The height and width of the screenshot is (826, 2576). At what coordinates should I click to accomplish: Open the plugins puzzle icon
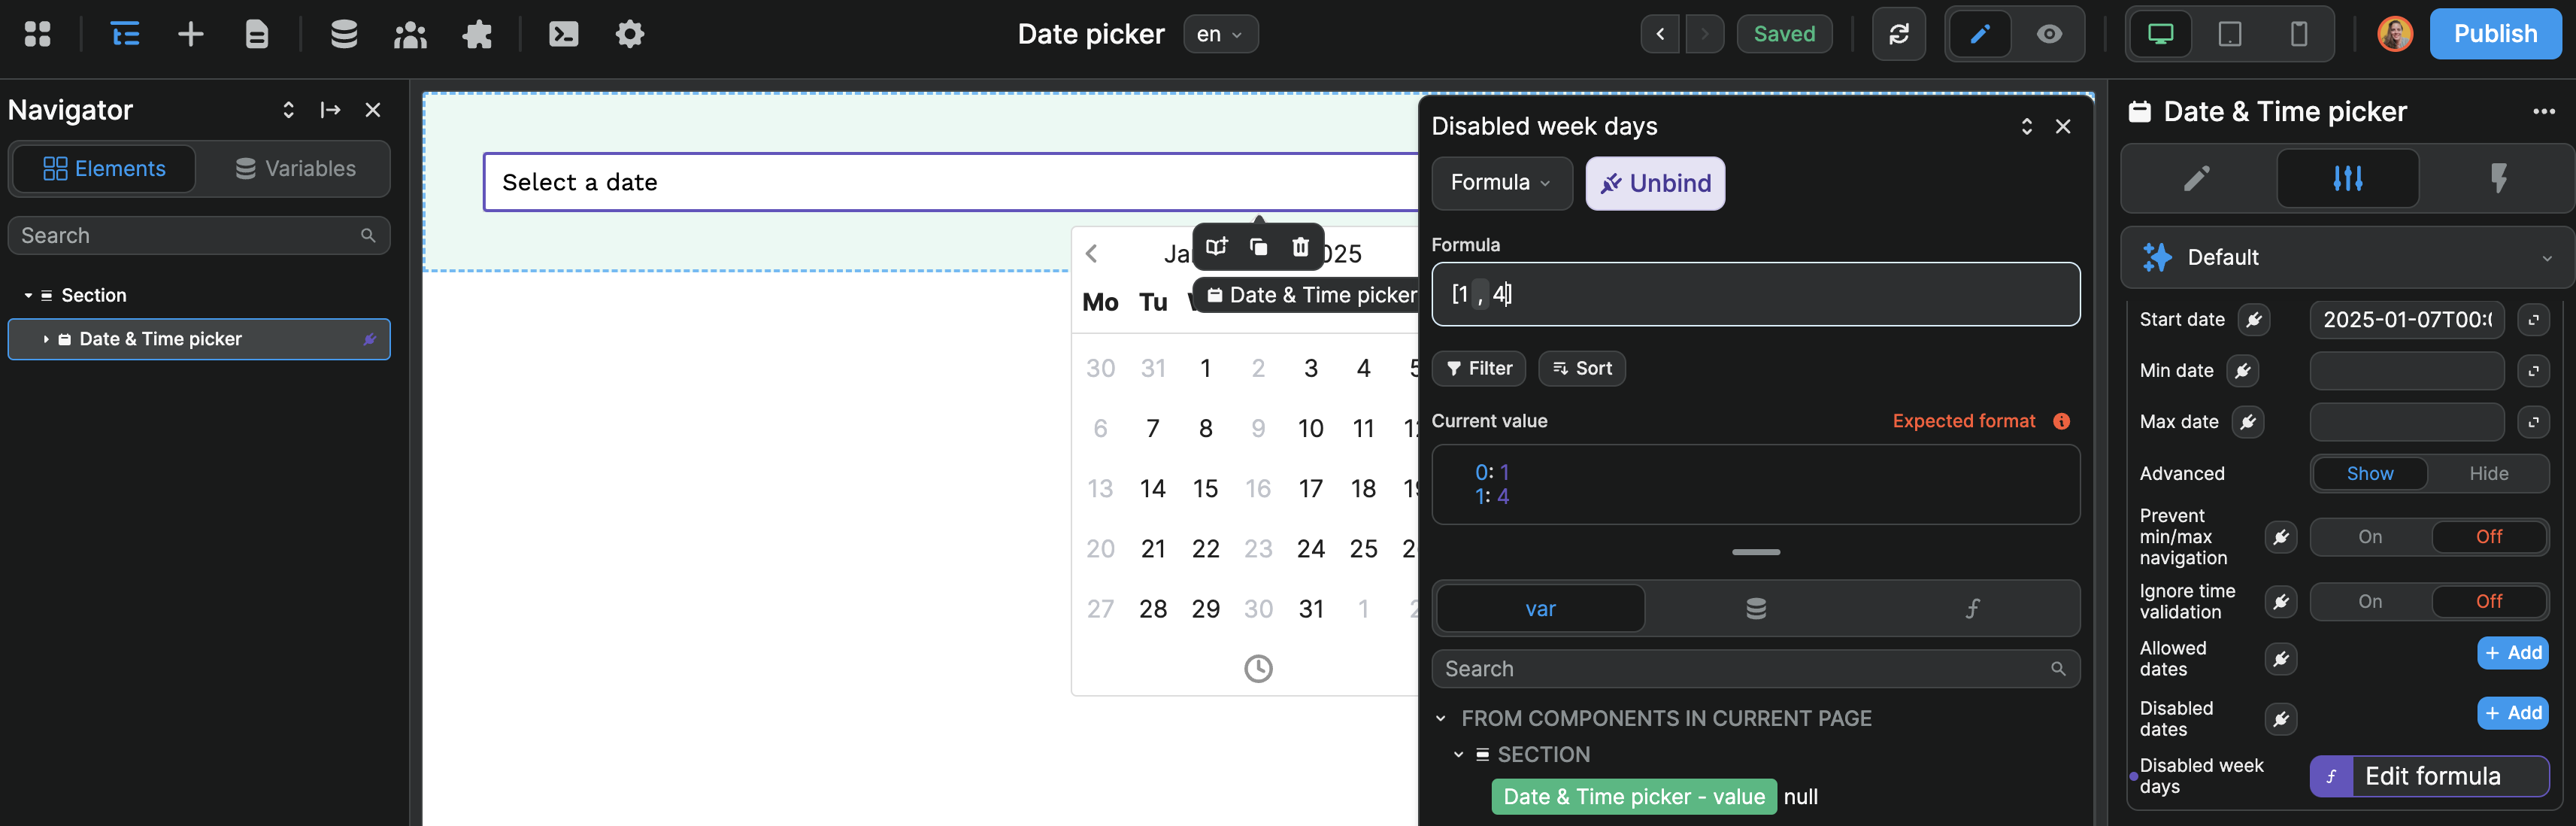(477, 34)
